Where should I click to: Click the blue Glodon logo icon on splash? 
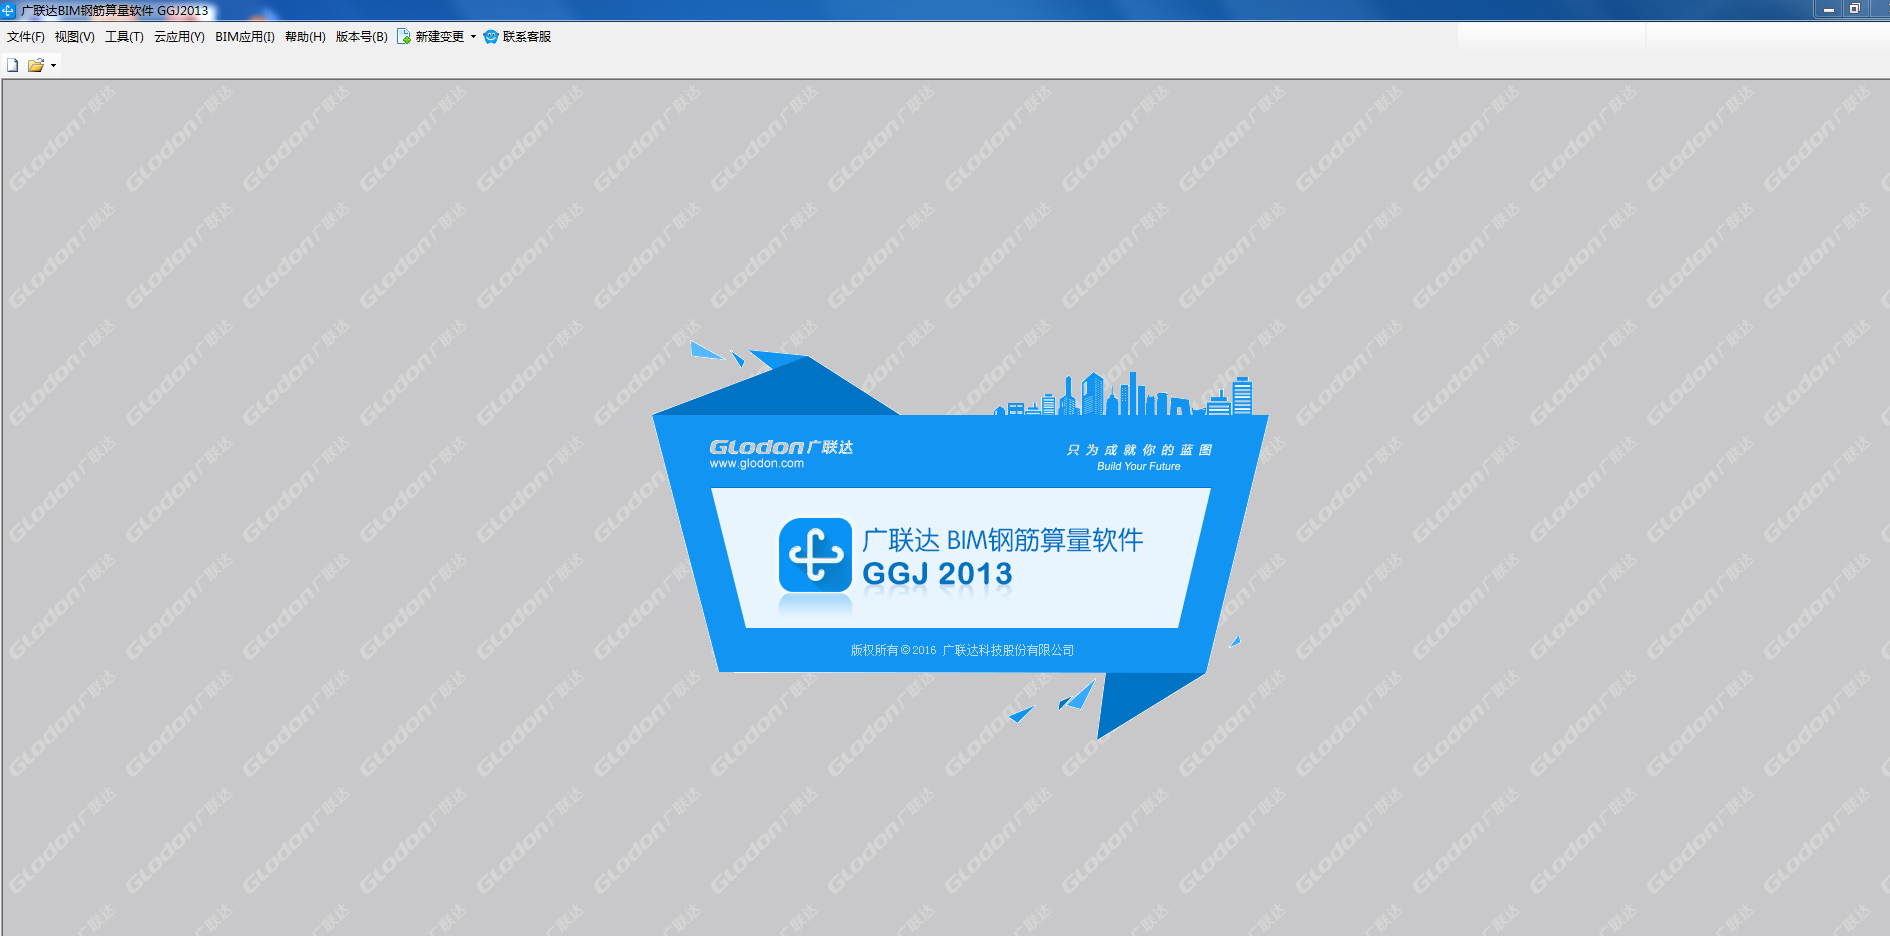click(x=815, y=555)
